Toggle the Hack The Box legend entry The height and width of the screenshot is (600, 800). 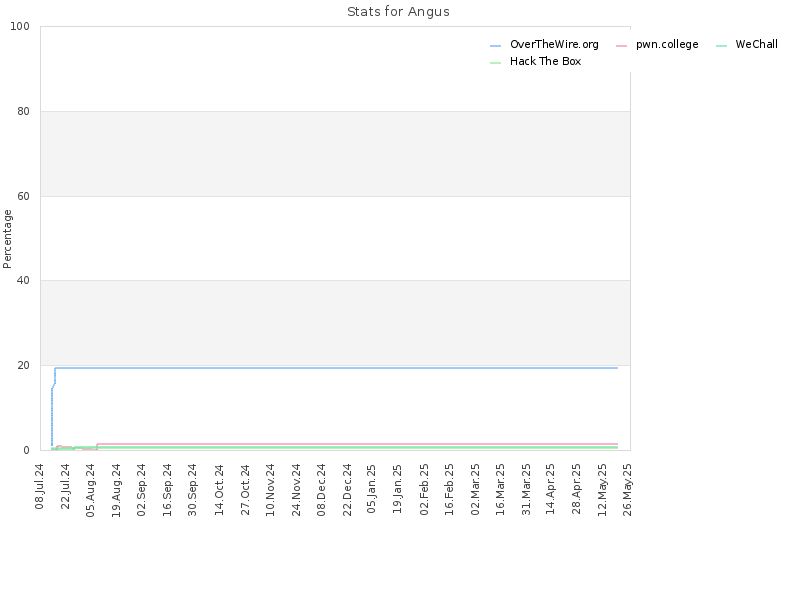pos(536,62)
